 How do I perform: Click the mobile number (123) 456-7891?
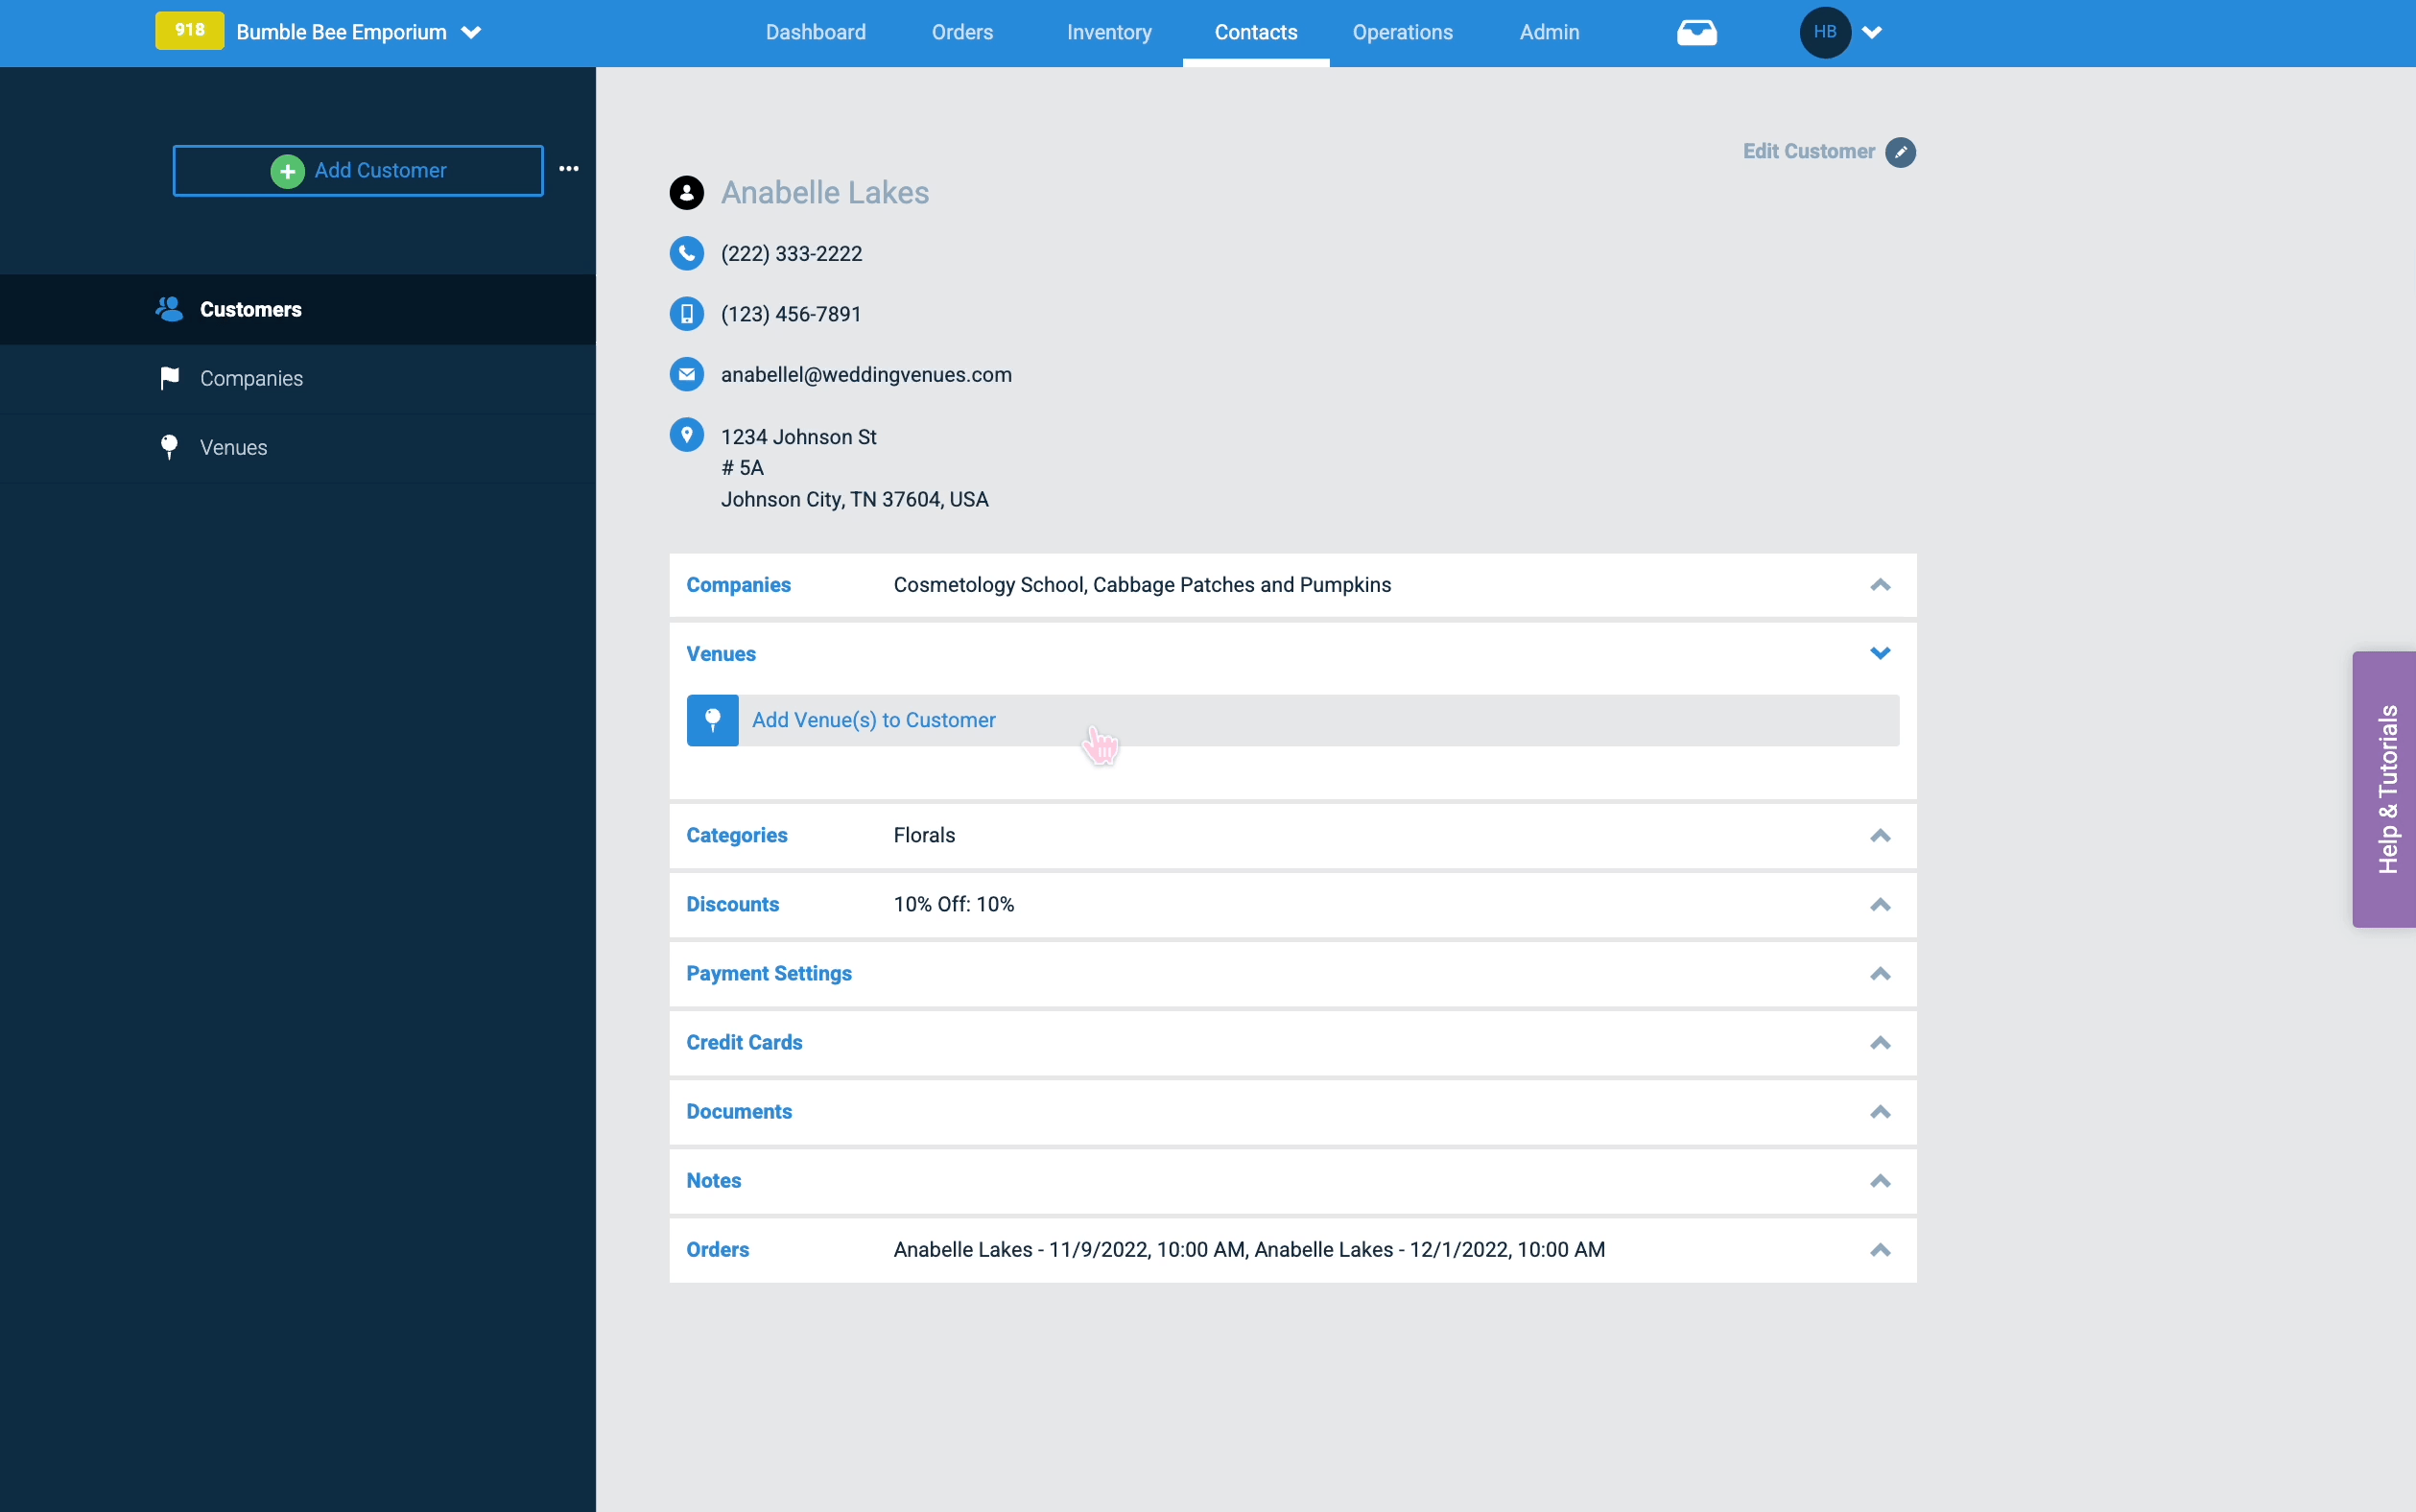pyautogui.click(x=791, y=314)
